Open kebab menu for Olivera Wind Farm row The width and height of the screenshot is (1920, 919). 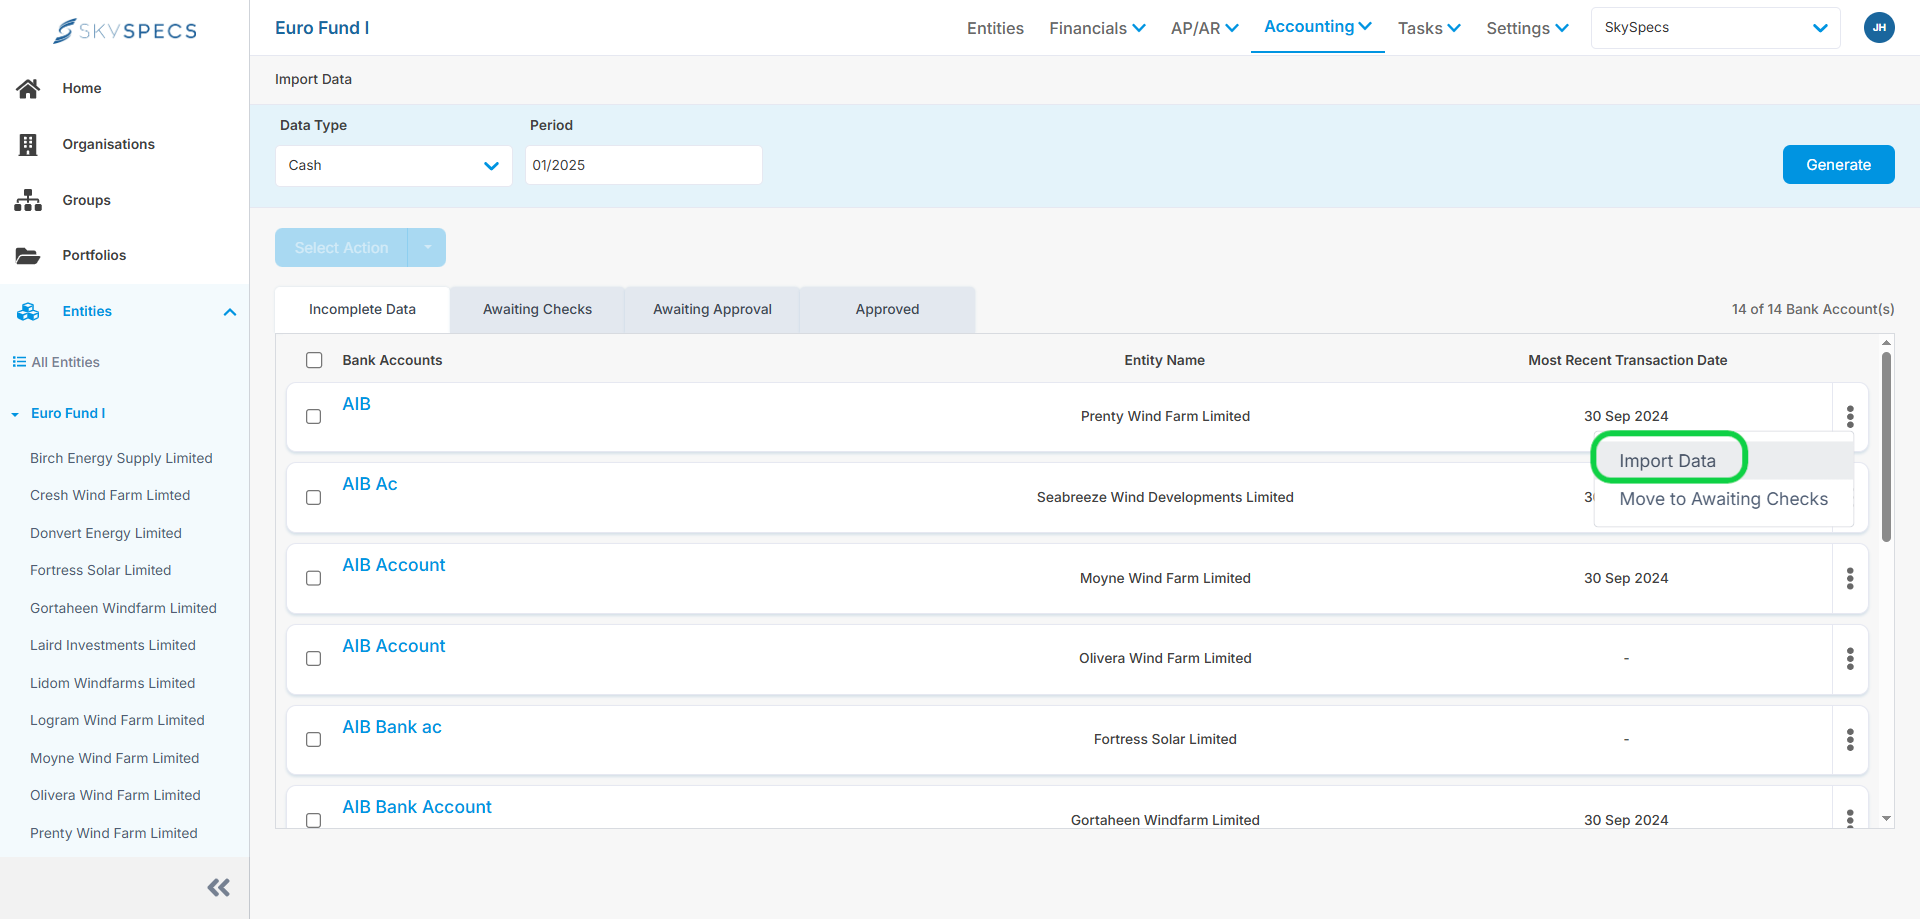(1850, 658)
